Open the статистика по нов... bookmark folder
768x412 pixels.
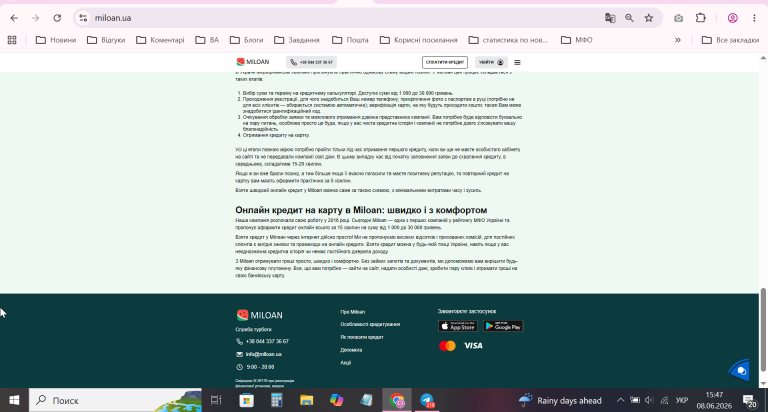click(x=508, y=40)
